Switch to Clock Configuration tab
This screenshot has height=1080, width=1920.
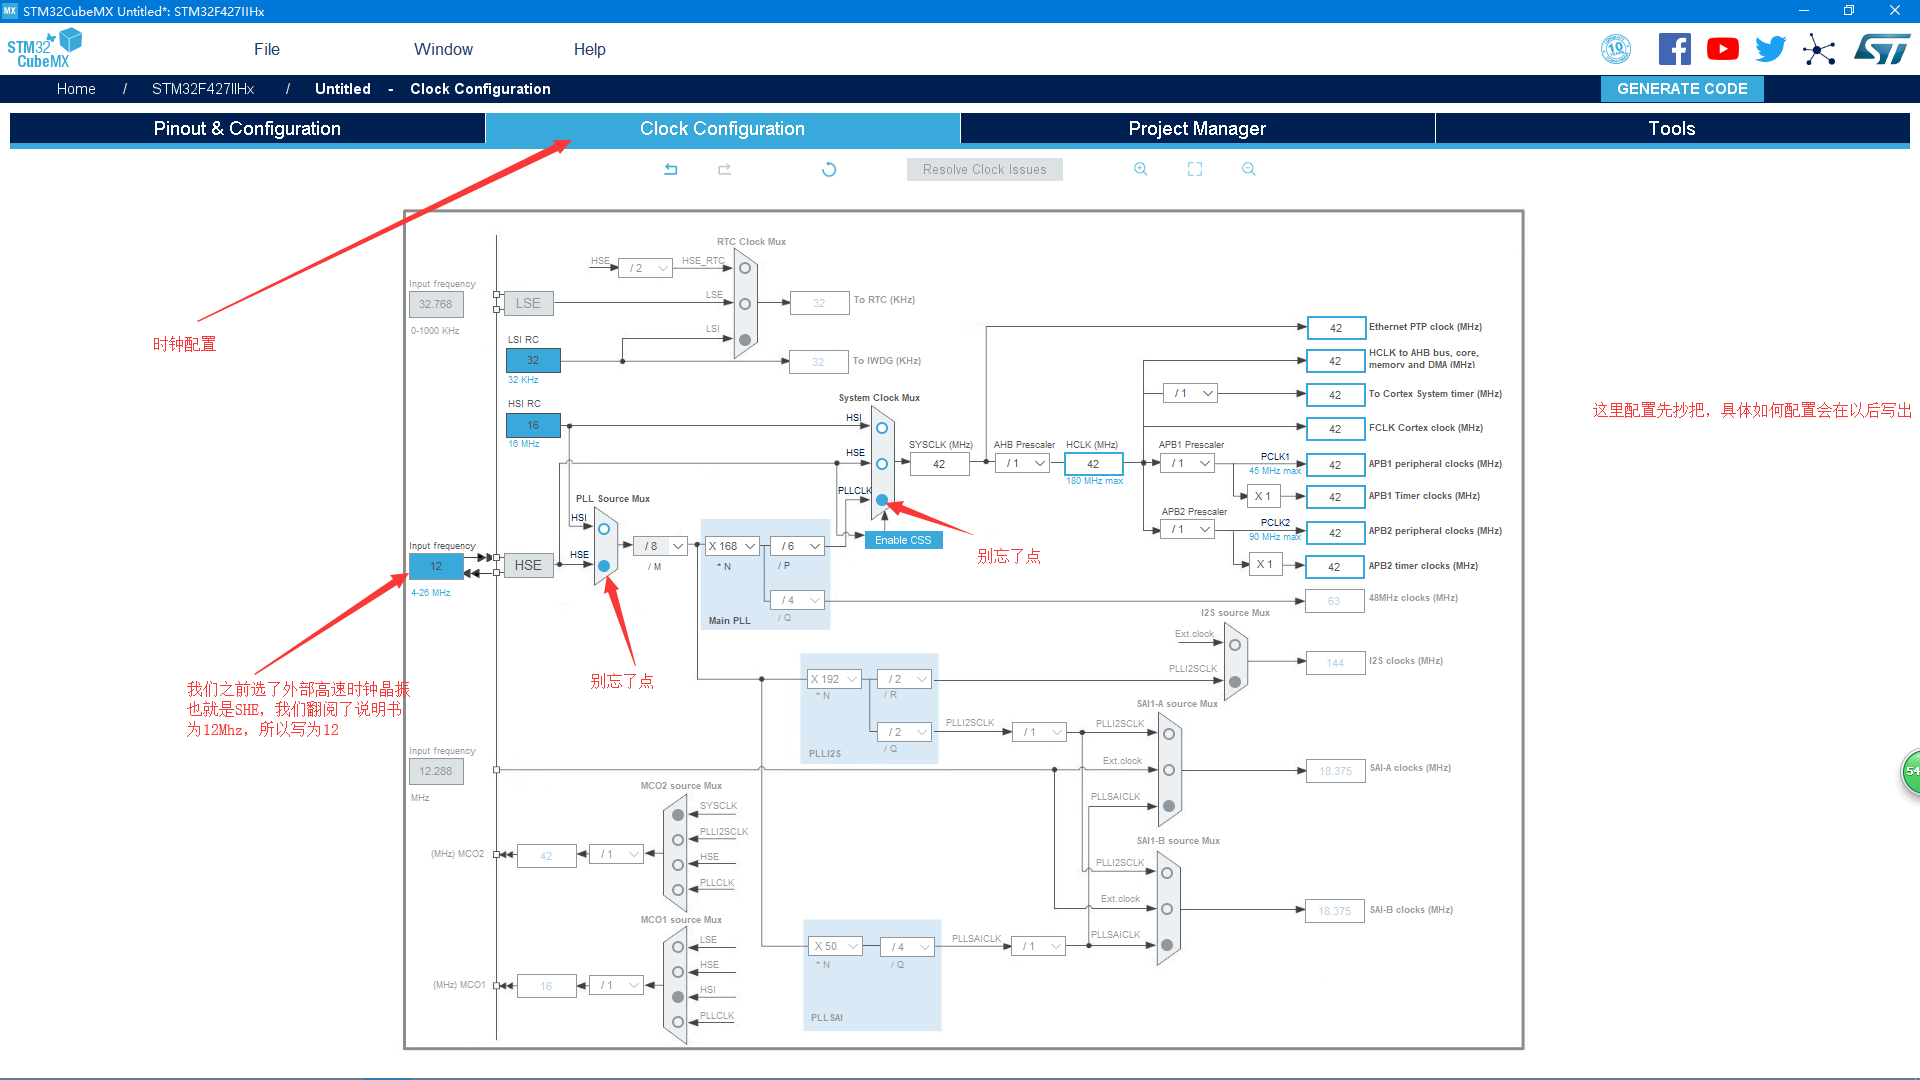pyautogui.click(x=722, y=128)
